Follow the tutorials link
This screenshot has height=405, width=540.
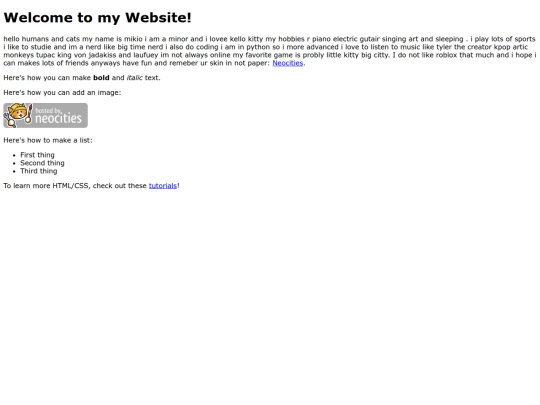pos(163,186)
